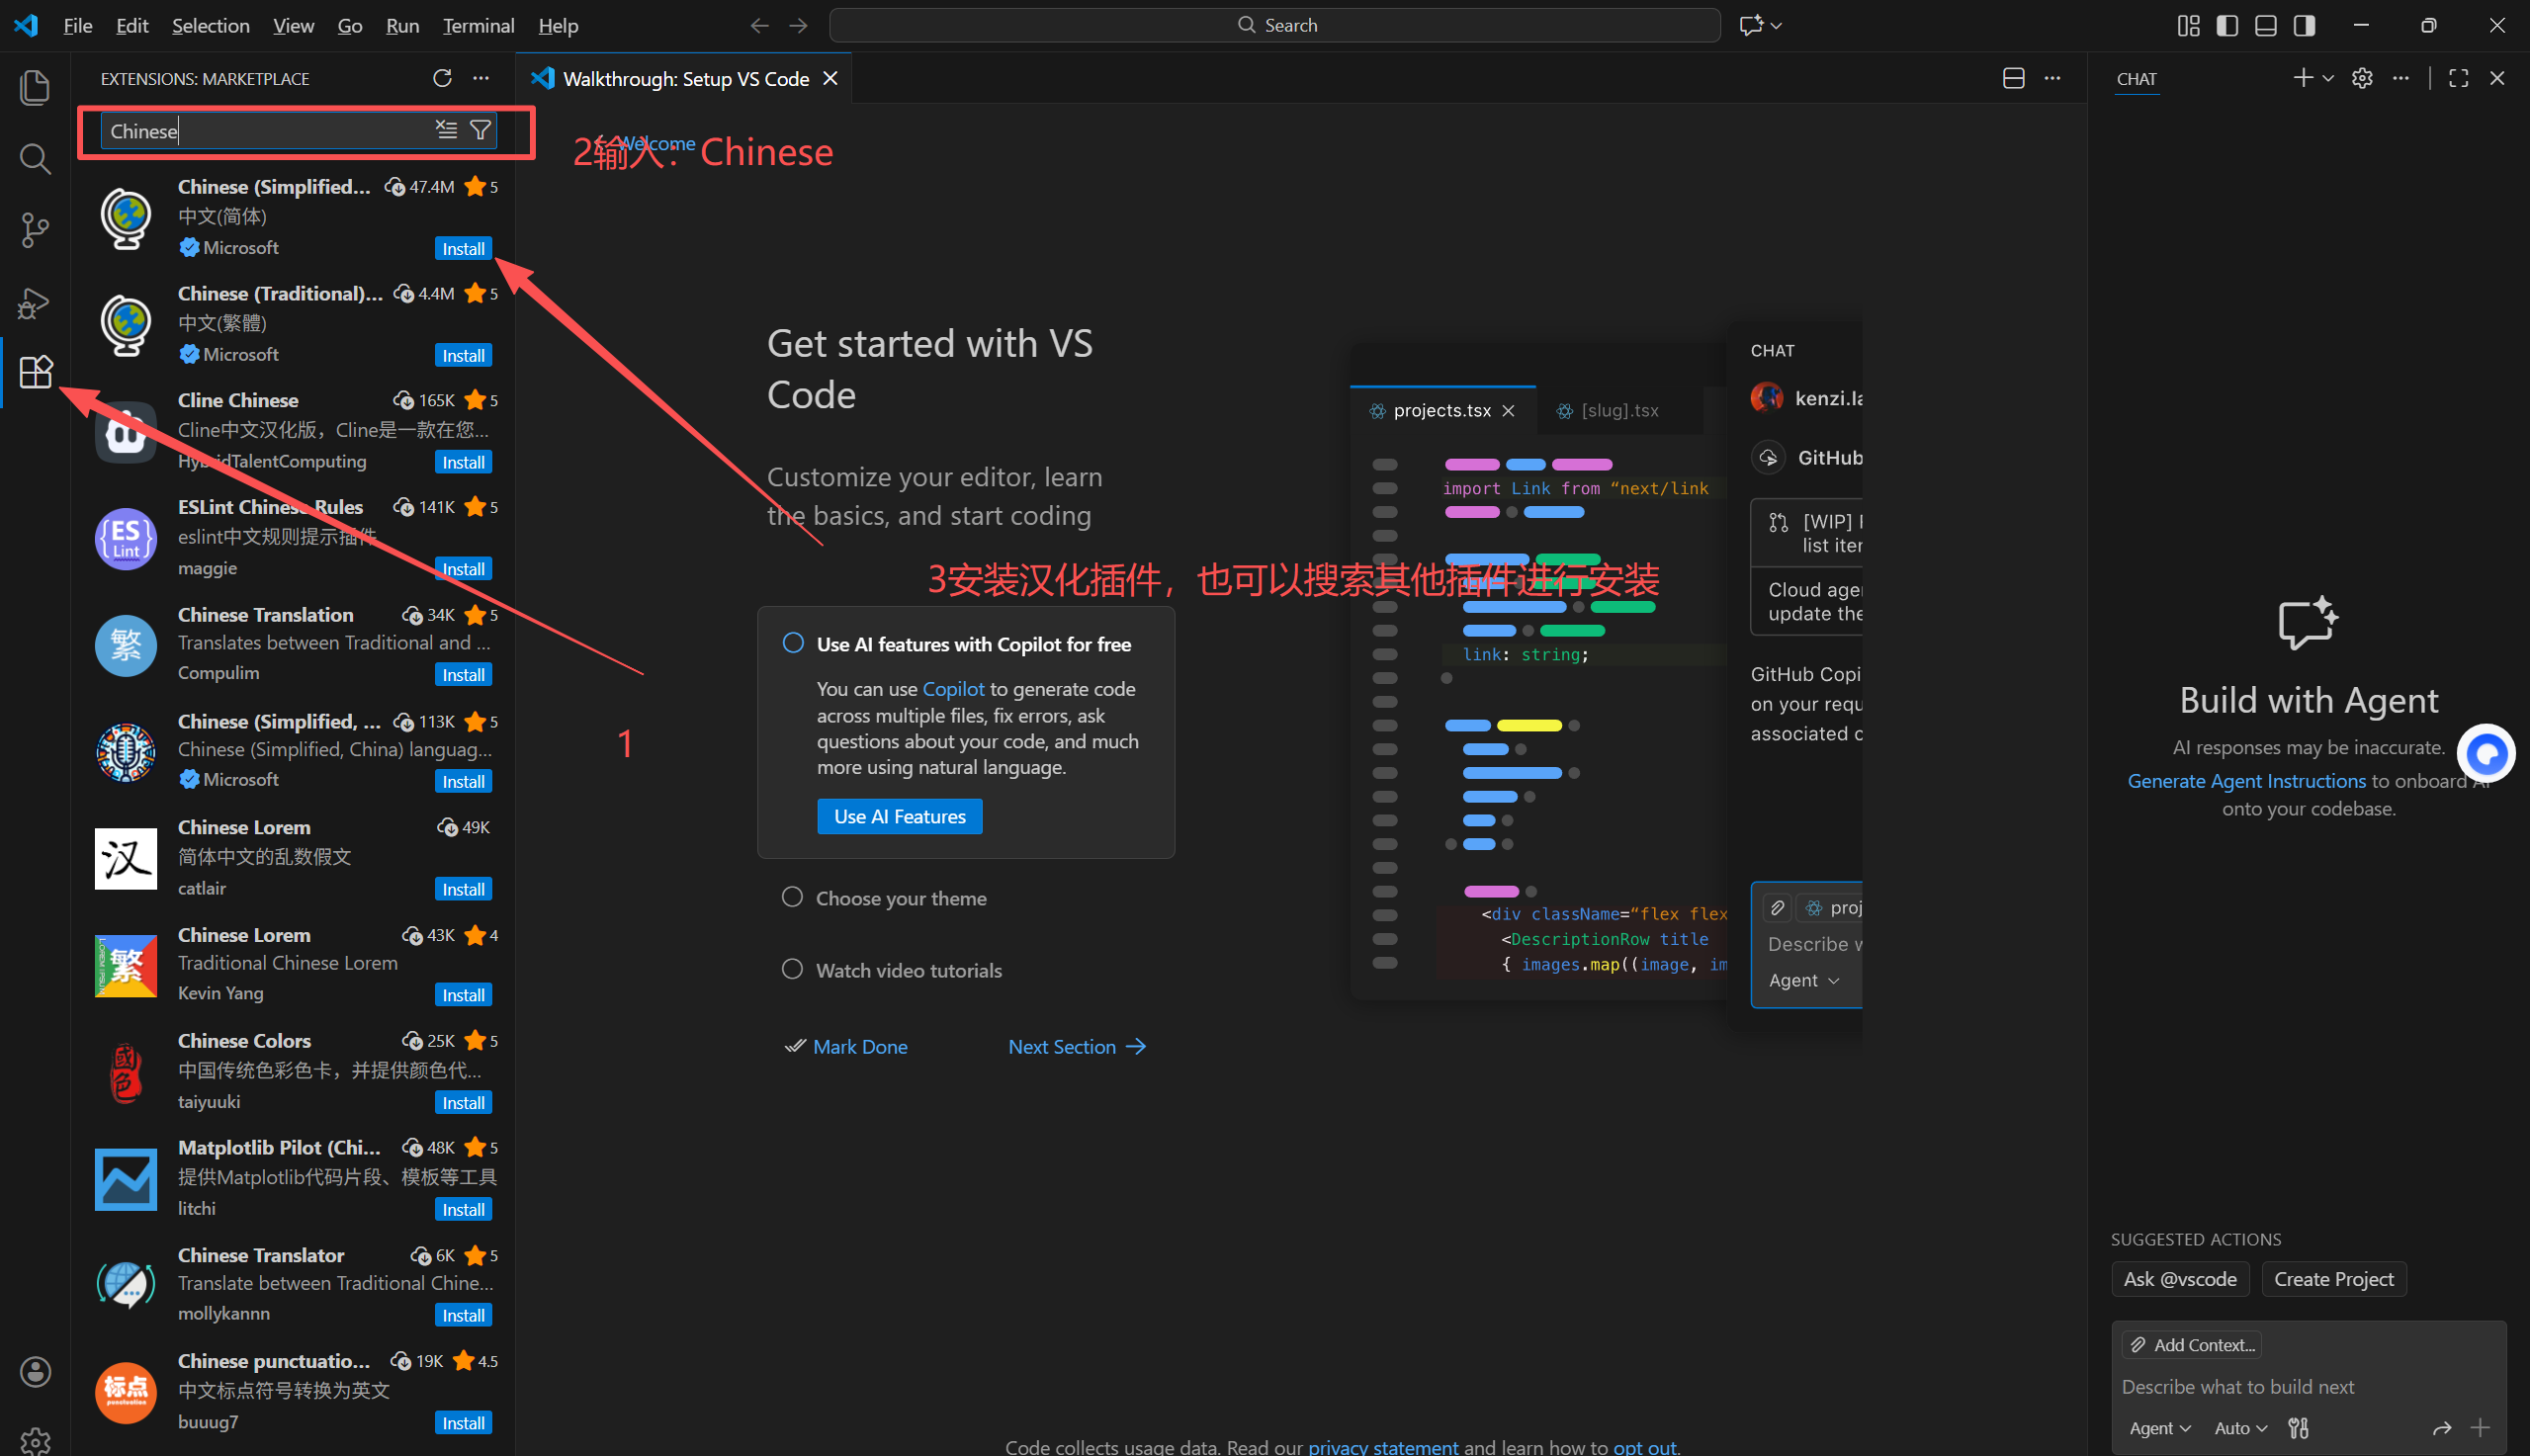Clear extensions search results
2530x1456 pixels.
click(x=446, y=130)
